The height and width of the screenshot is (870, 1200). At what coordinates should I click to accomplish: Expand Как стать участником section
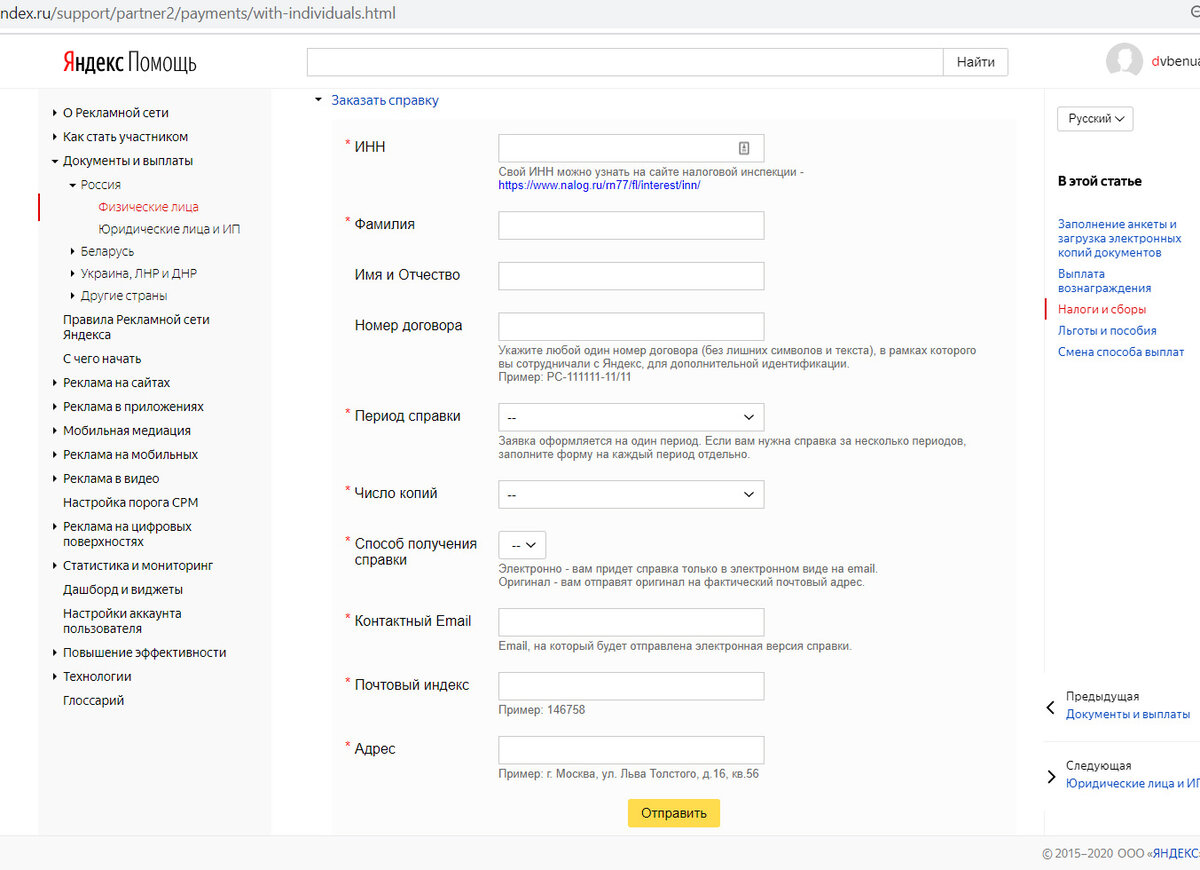(x=55, y=137)
